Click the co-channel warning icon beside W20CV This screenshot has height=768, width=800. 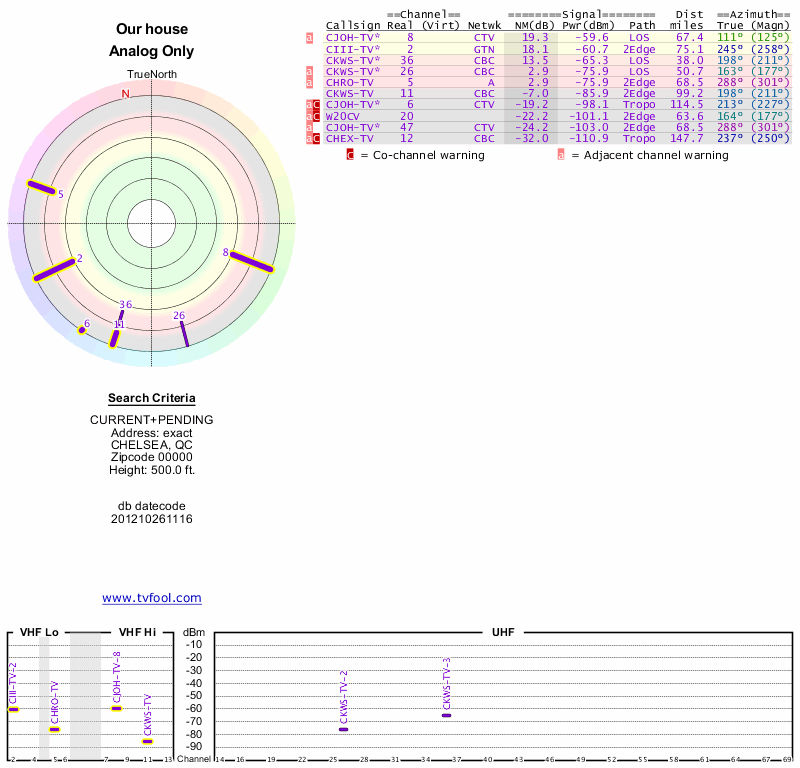(316, 116)
